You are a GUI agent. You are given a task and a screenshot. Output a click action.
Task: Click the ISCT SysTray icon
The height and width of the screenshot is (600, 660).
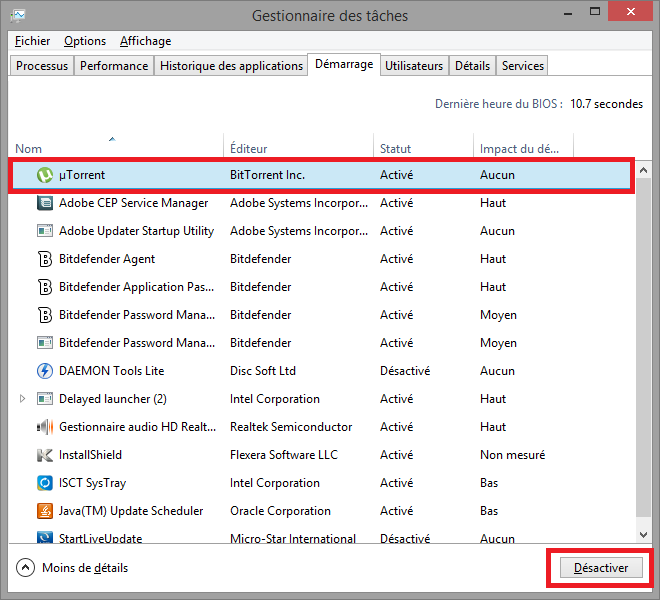(45, 483)
